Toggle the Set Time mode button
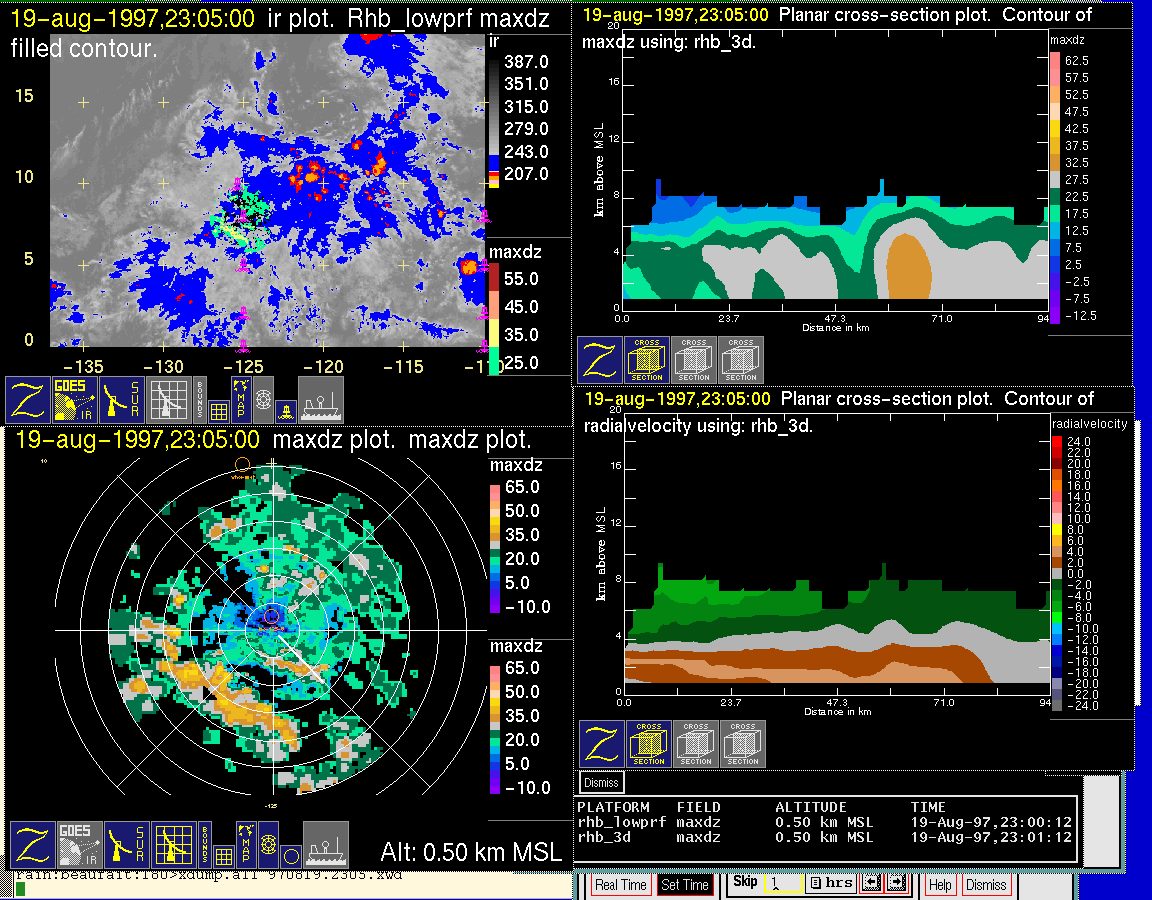Screen dimensions: 1152x900 685,885
